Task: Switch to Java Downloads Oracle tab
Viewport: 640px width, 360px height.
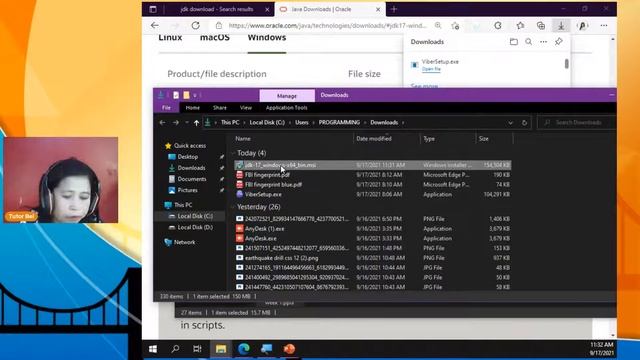Action: 321,9
